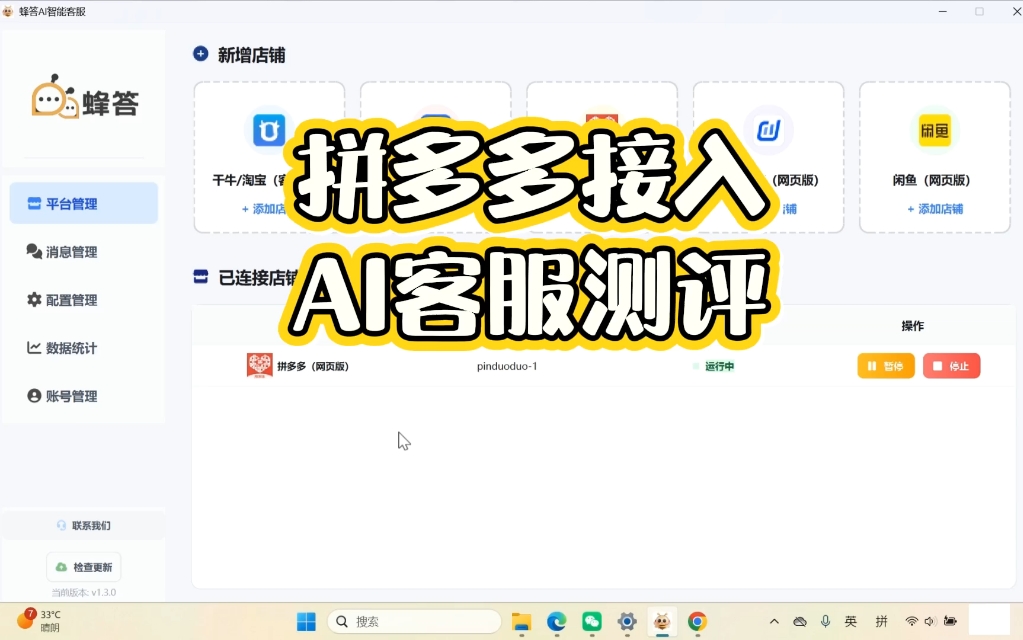Click the 运行中 status label
The height and width of the screenshot is (640, 1023).
click(719, 367)
